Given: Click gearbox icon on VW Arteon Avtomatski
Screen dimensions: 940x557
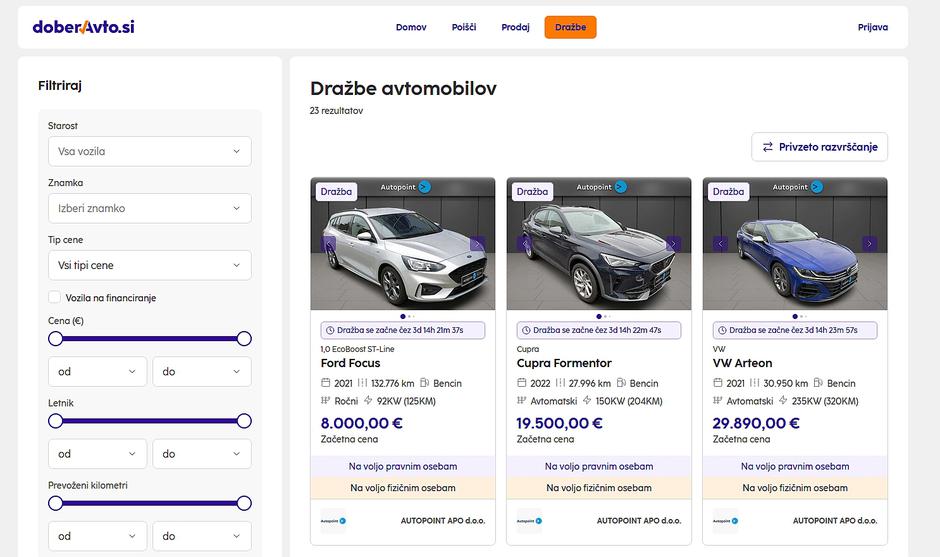Looking at the screenshot, I should (718, 401).
